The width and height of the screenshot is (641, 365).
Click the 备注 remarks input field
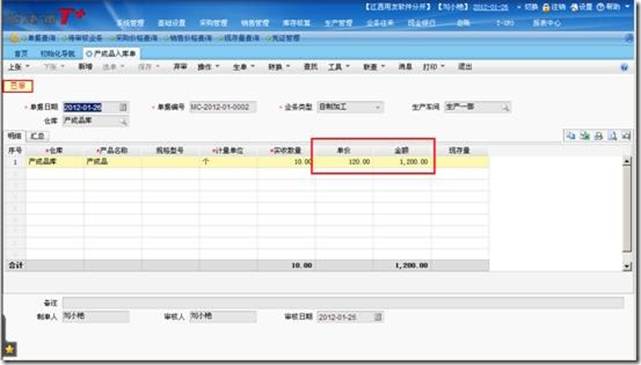click(343, 303)
